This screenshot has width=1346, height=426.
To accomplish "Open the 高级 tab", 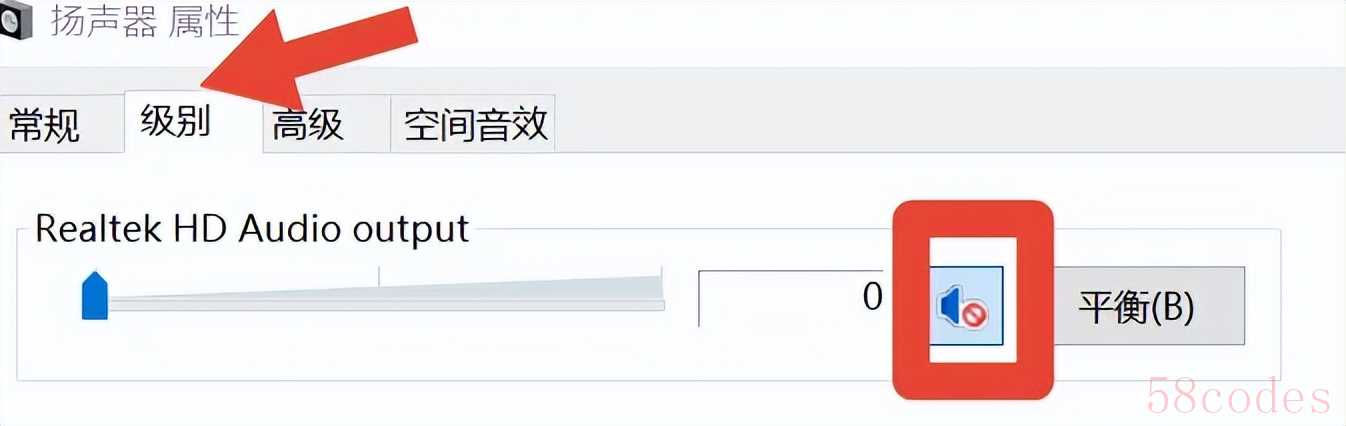I will pyautogui.click(x=308, y=125).
